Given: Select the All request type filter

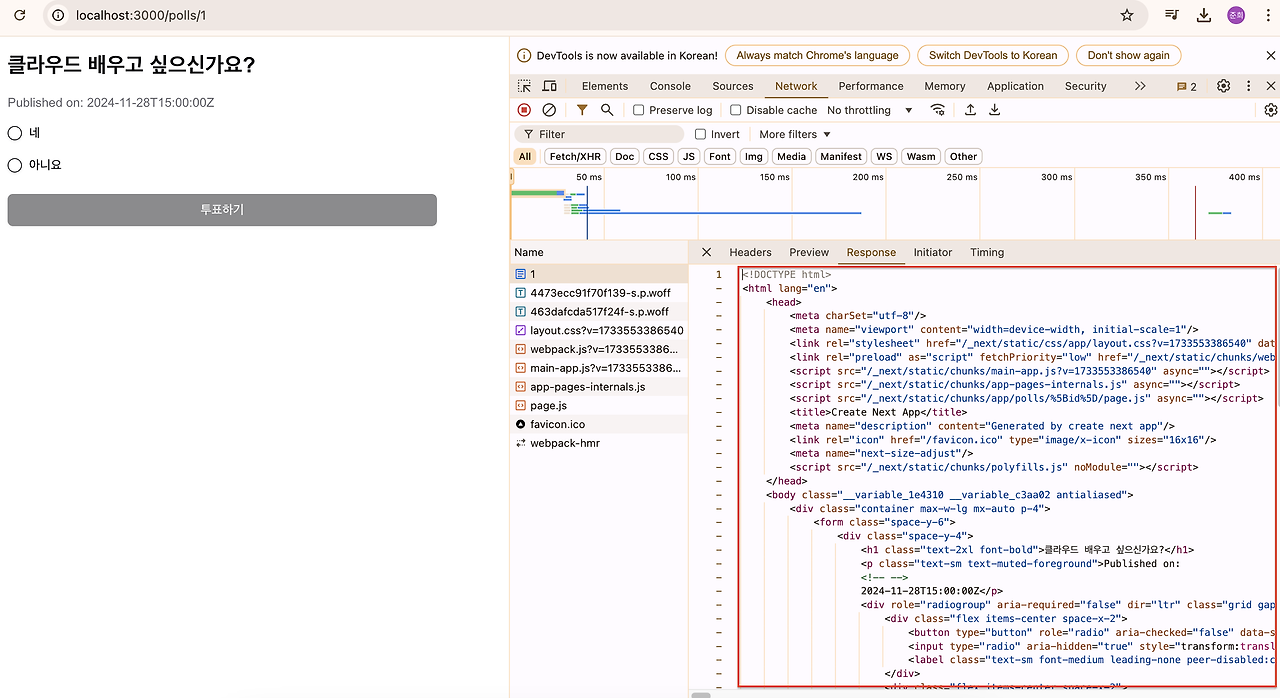Looking at the screenshot, I should pyautogui.click(x=525, y=156).
